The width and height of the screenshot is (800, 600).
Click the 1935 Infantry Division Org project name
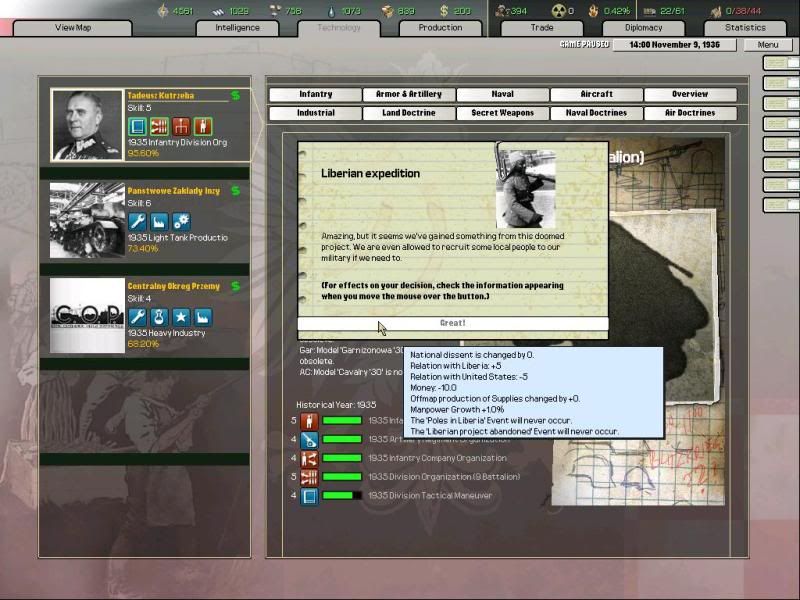(177, 142)
